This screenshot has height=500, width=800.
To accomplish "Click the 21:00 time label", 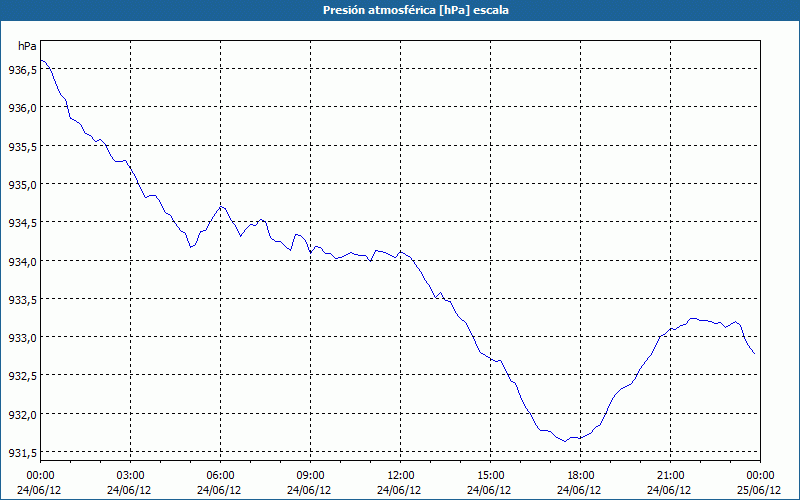I will 670,476.
